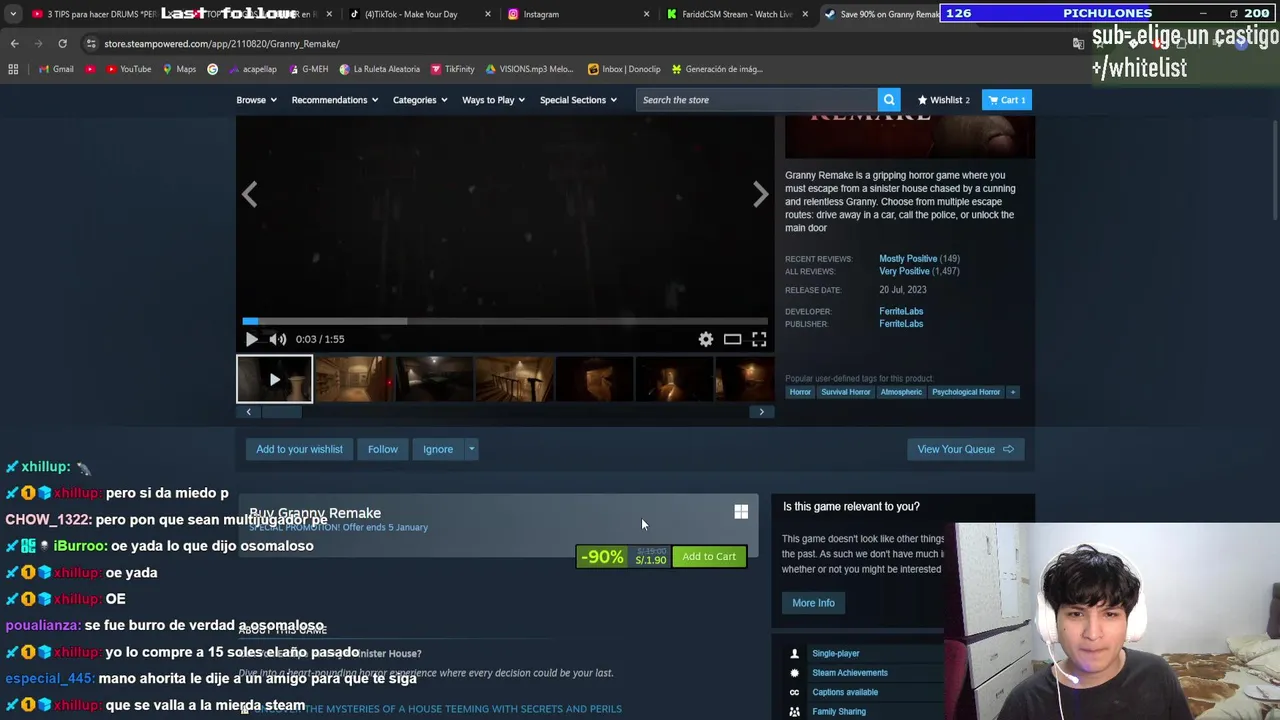Add a tag with plus button
The width and height of the screenshot is (1280, 720).
pos(1012,392)
